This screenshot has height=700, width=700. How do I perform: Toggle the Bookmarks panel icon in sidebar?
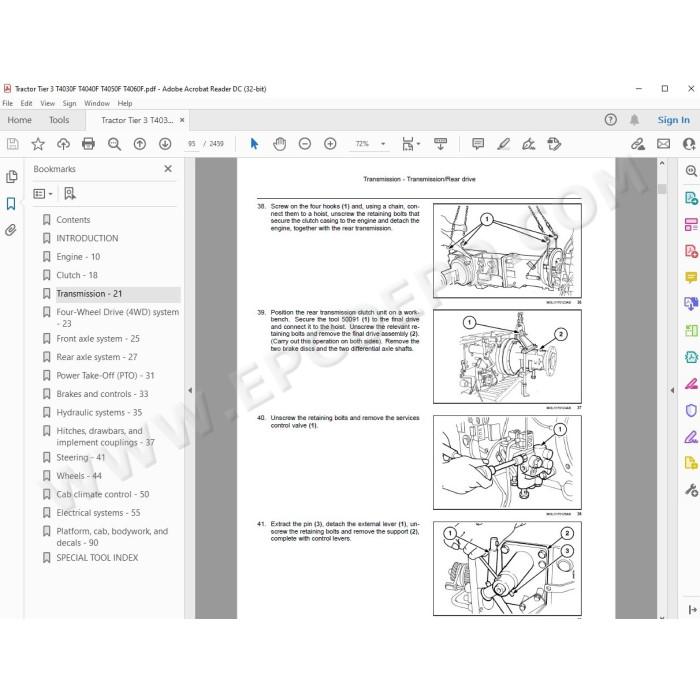click(x=11, y=204)
